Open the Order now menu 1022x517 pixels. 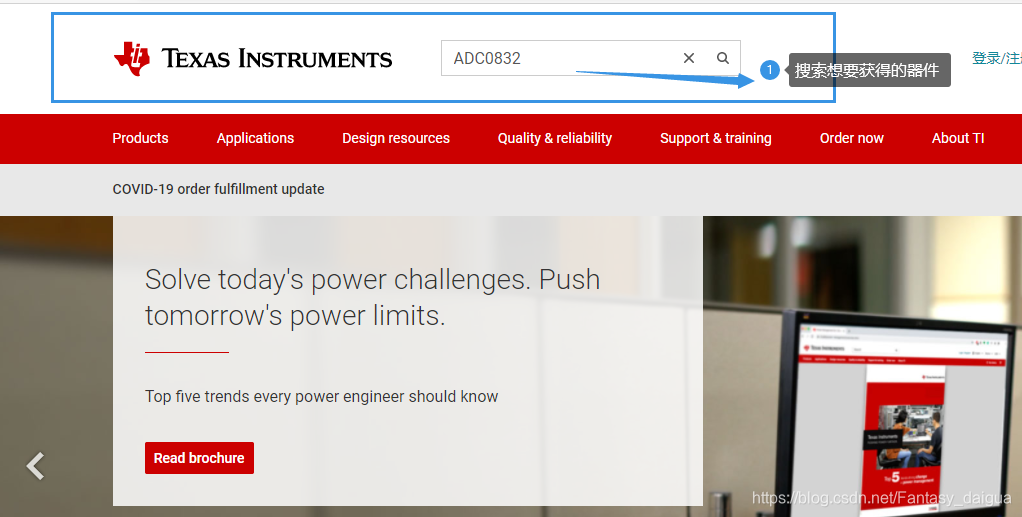851,138
